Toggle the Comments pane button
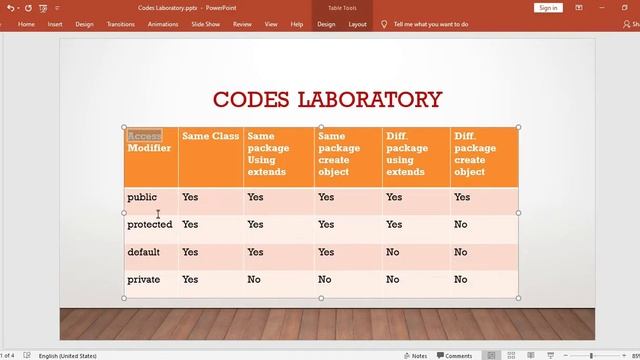 (x=454, y=356)
